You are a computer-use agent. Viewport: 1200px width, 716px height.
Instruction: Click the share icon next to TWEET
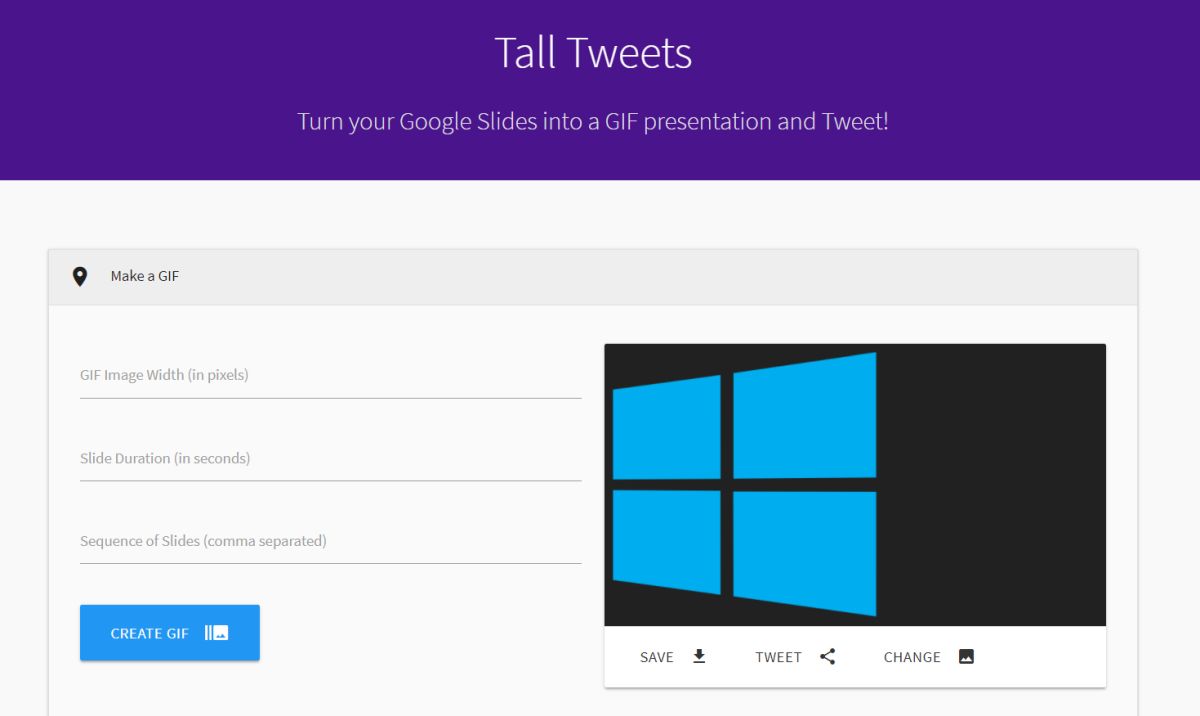point(827,657)
